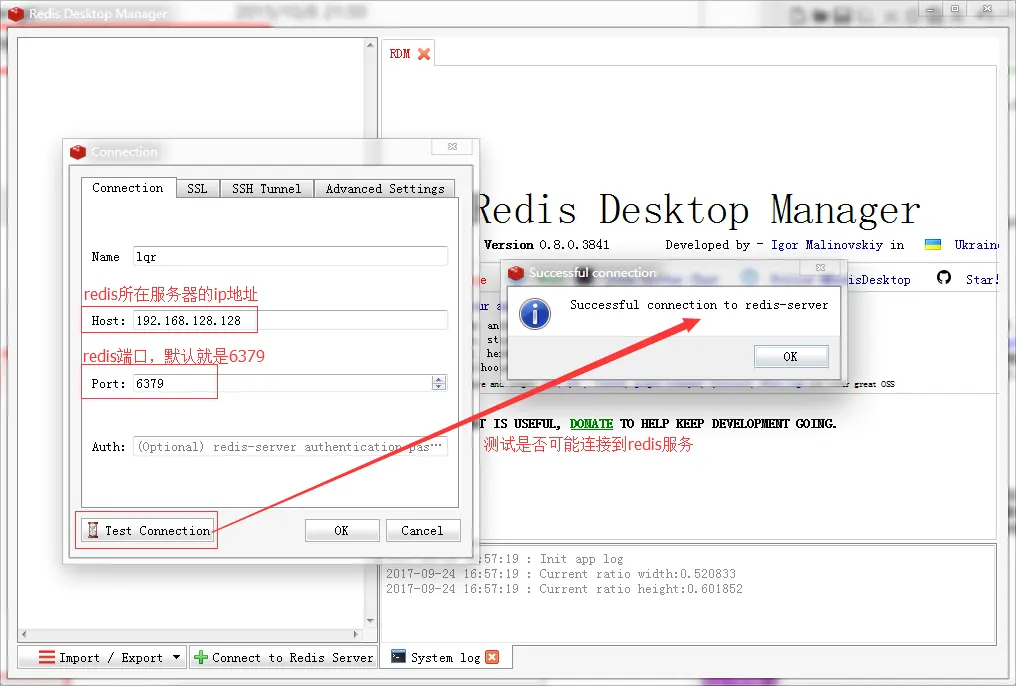The image size is (1016, 686).
Task: Switch to the SSL tab
Action: pos(198,189)
